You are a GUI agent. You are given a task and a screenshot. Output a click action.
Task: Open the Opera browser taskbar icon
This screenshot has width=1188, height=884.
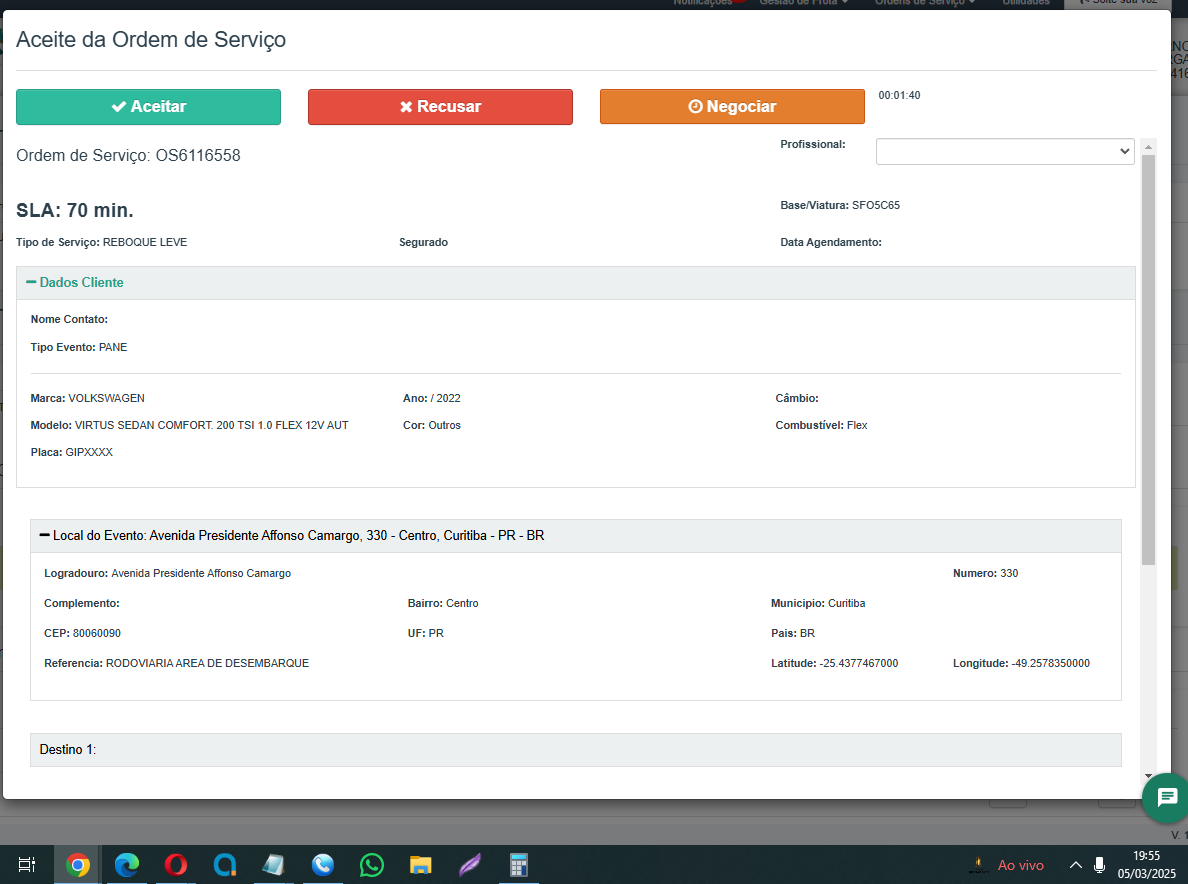175,865
